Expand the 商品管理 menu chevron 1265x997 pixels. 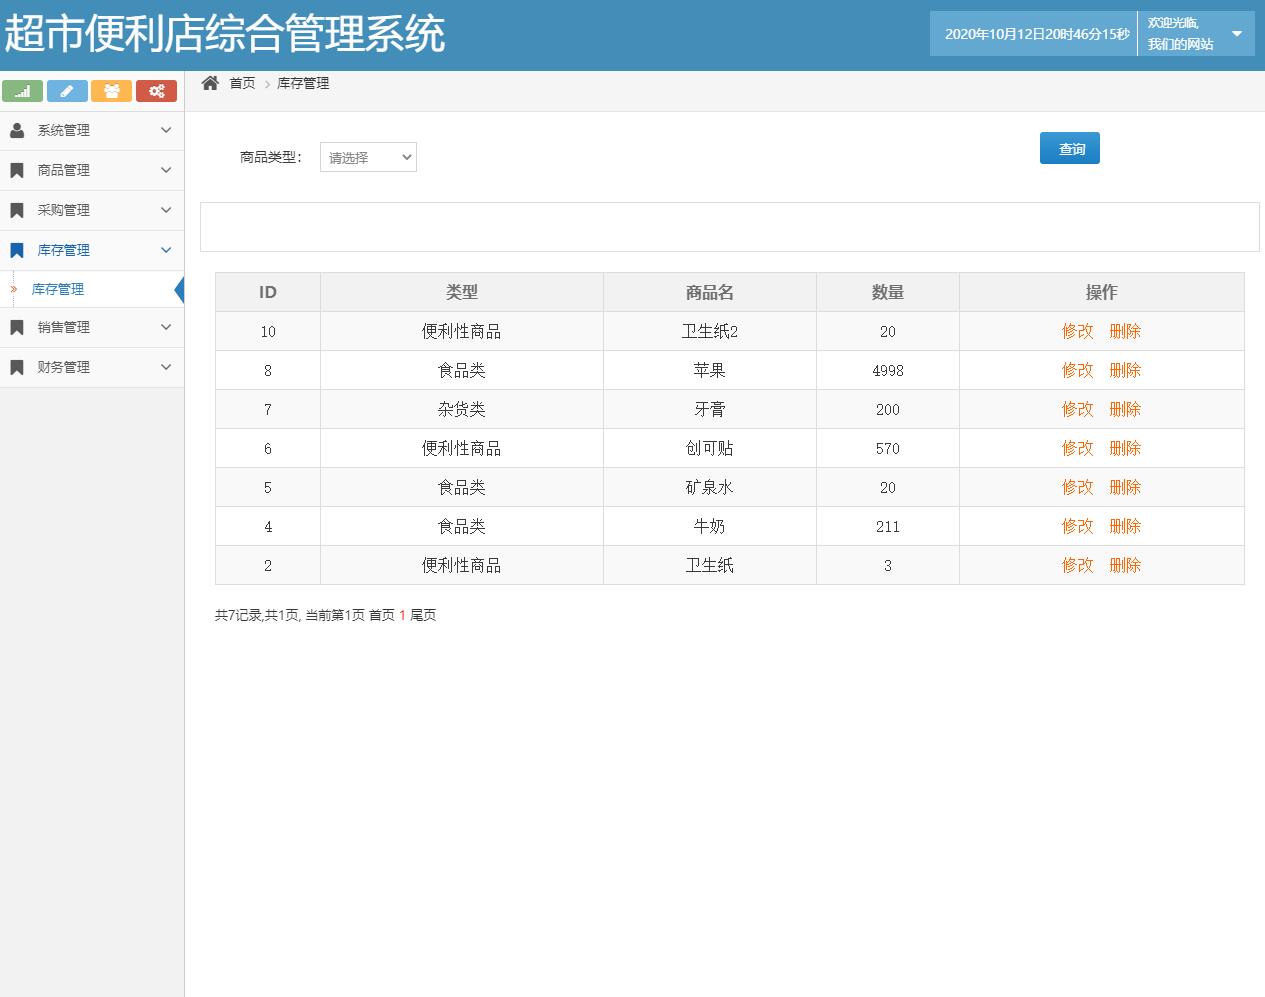tap(165, 170)
